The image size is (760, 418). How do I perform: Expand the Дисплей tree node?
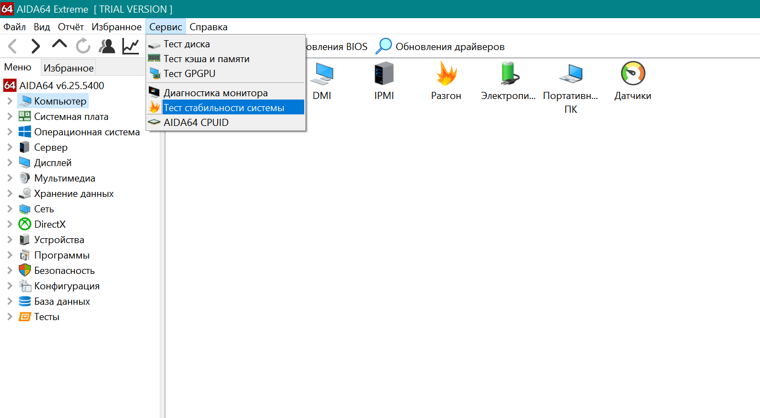pyautogui.click(x=10, y=162)
